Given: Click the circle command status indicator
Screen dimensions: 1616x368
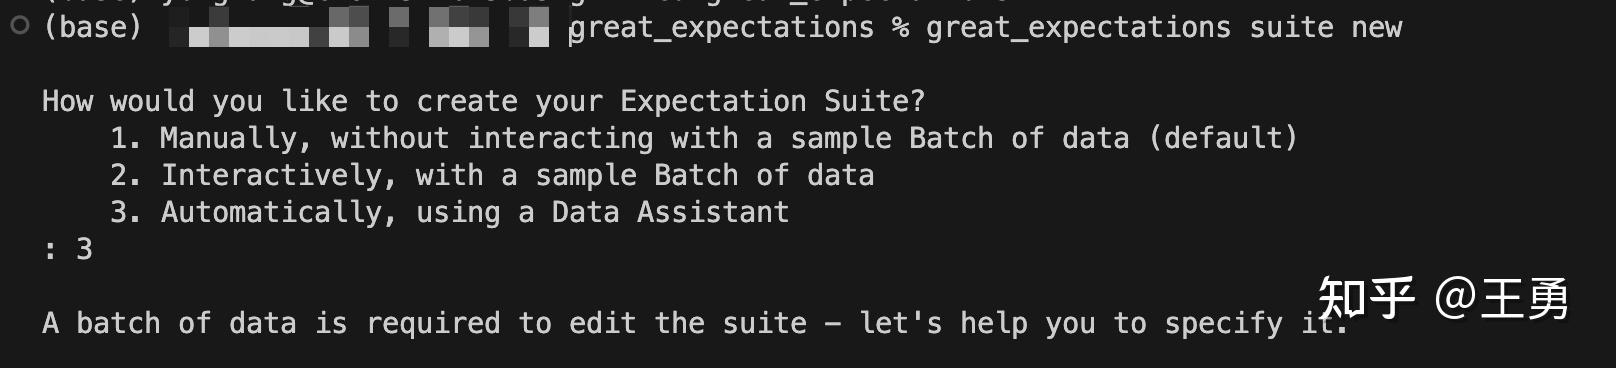Looking at the screenshot, I should pos(19,26).
